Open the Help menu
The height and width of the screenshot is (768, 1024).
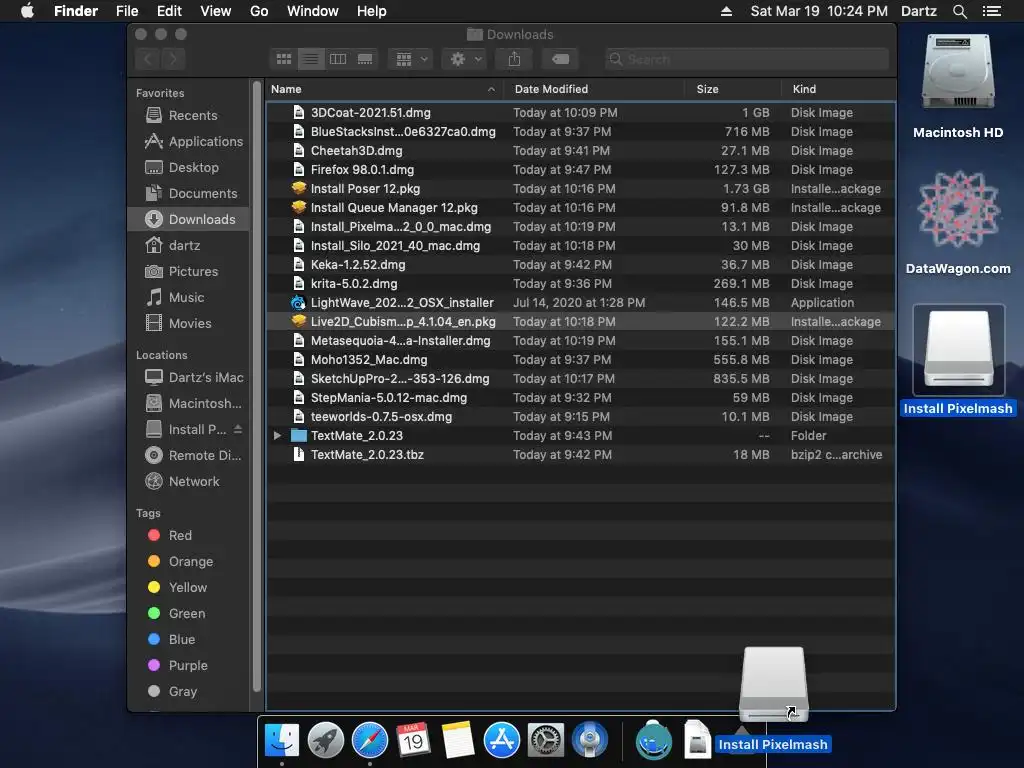tap(372, 11)
